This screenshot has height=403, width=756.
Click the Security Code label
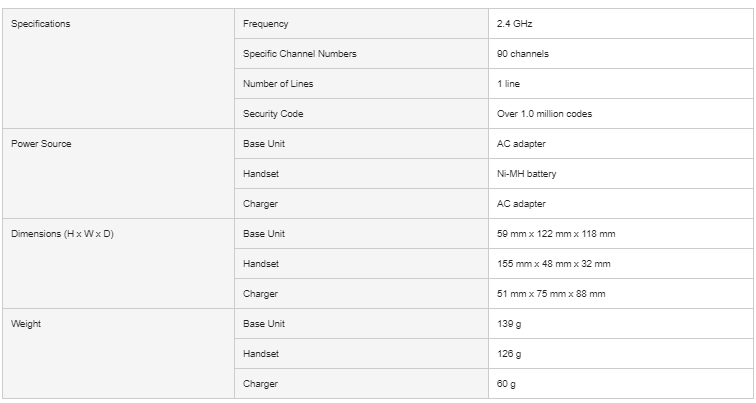point(273,114)
